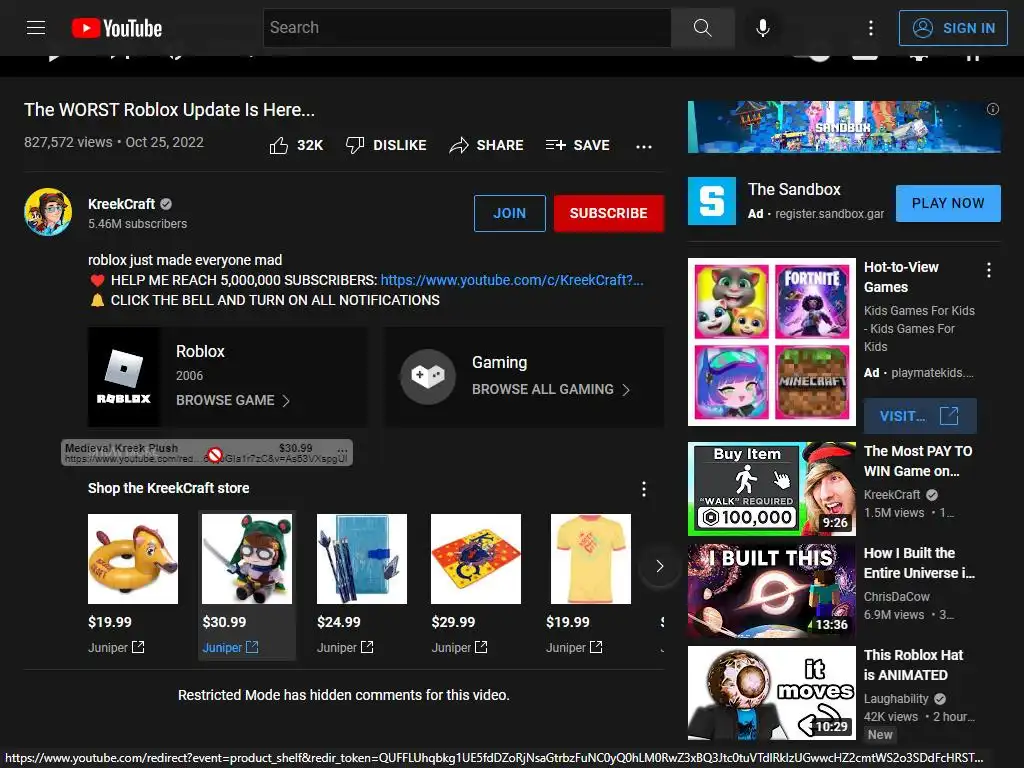Click the VISIT ad button
The image size is (1024, 768).
(920, 416)
